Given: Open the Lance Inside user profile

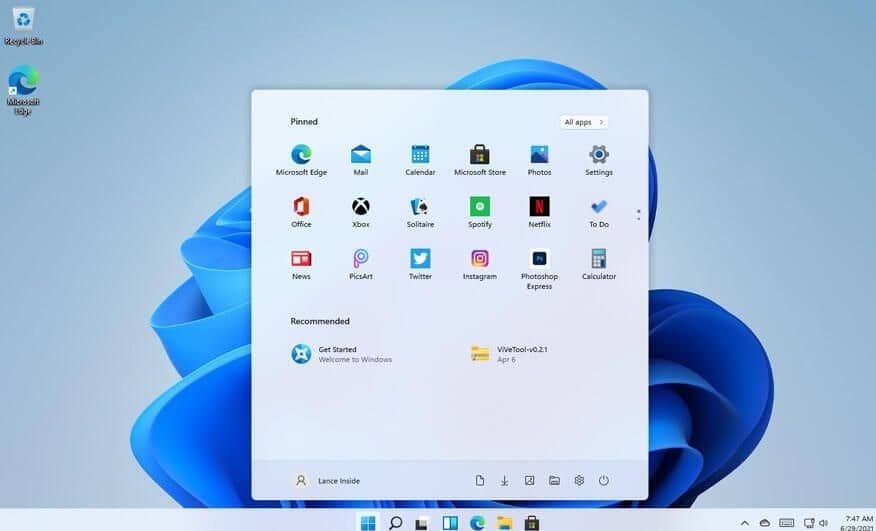Looking at the screenshot, I should 326,481.
